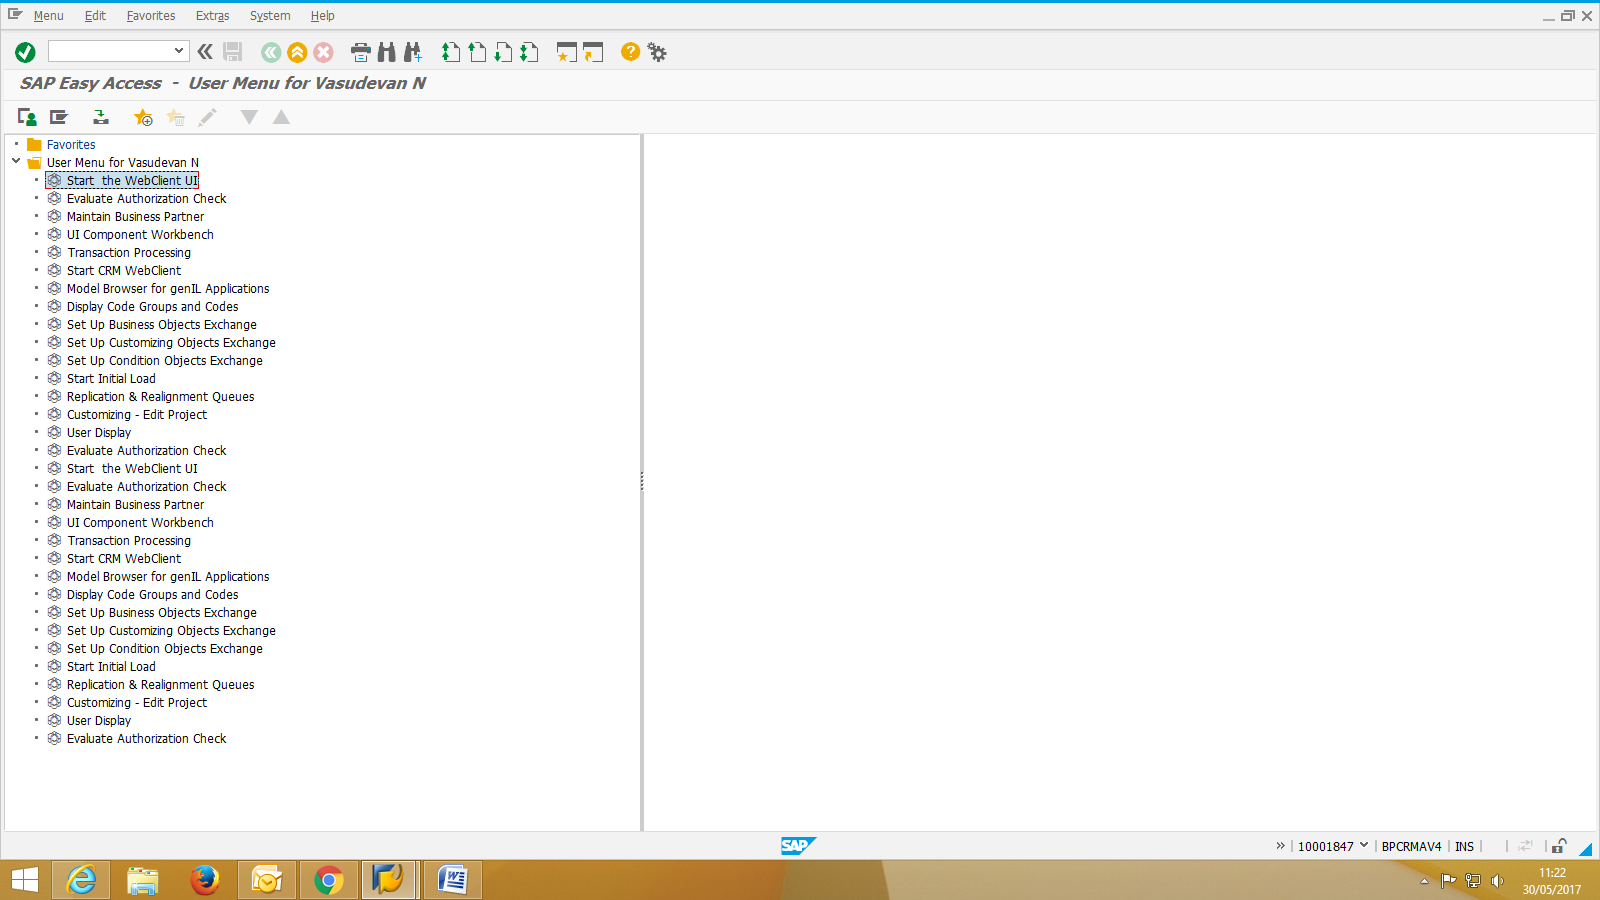This screenshot has height=900, width=1600.
Task: Open the Extras menu
Action: 212,16
